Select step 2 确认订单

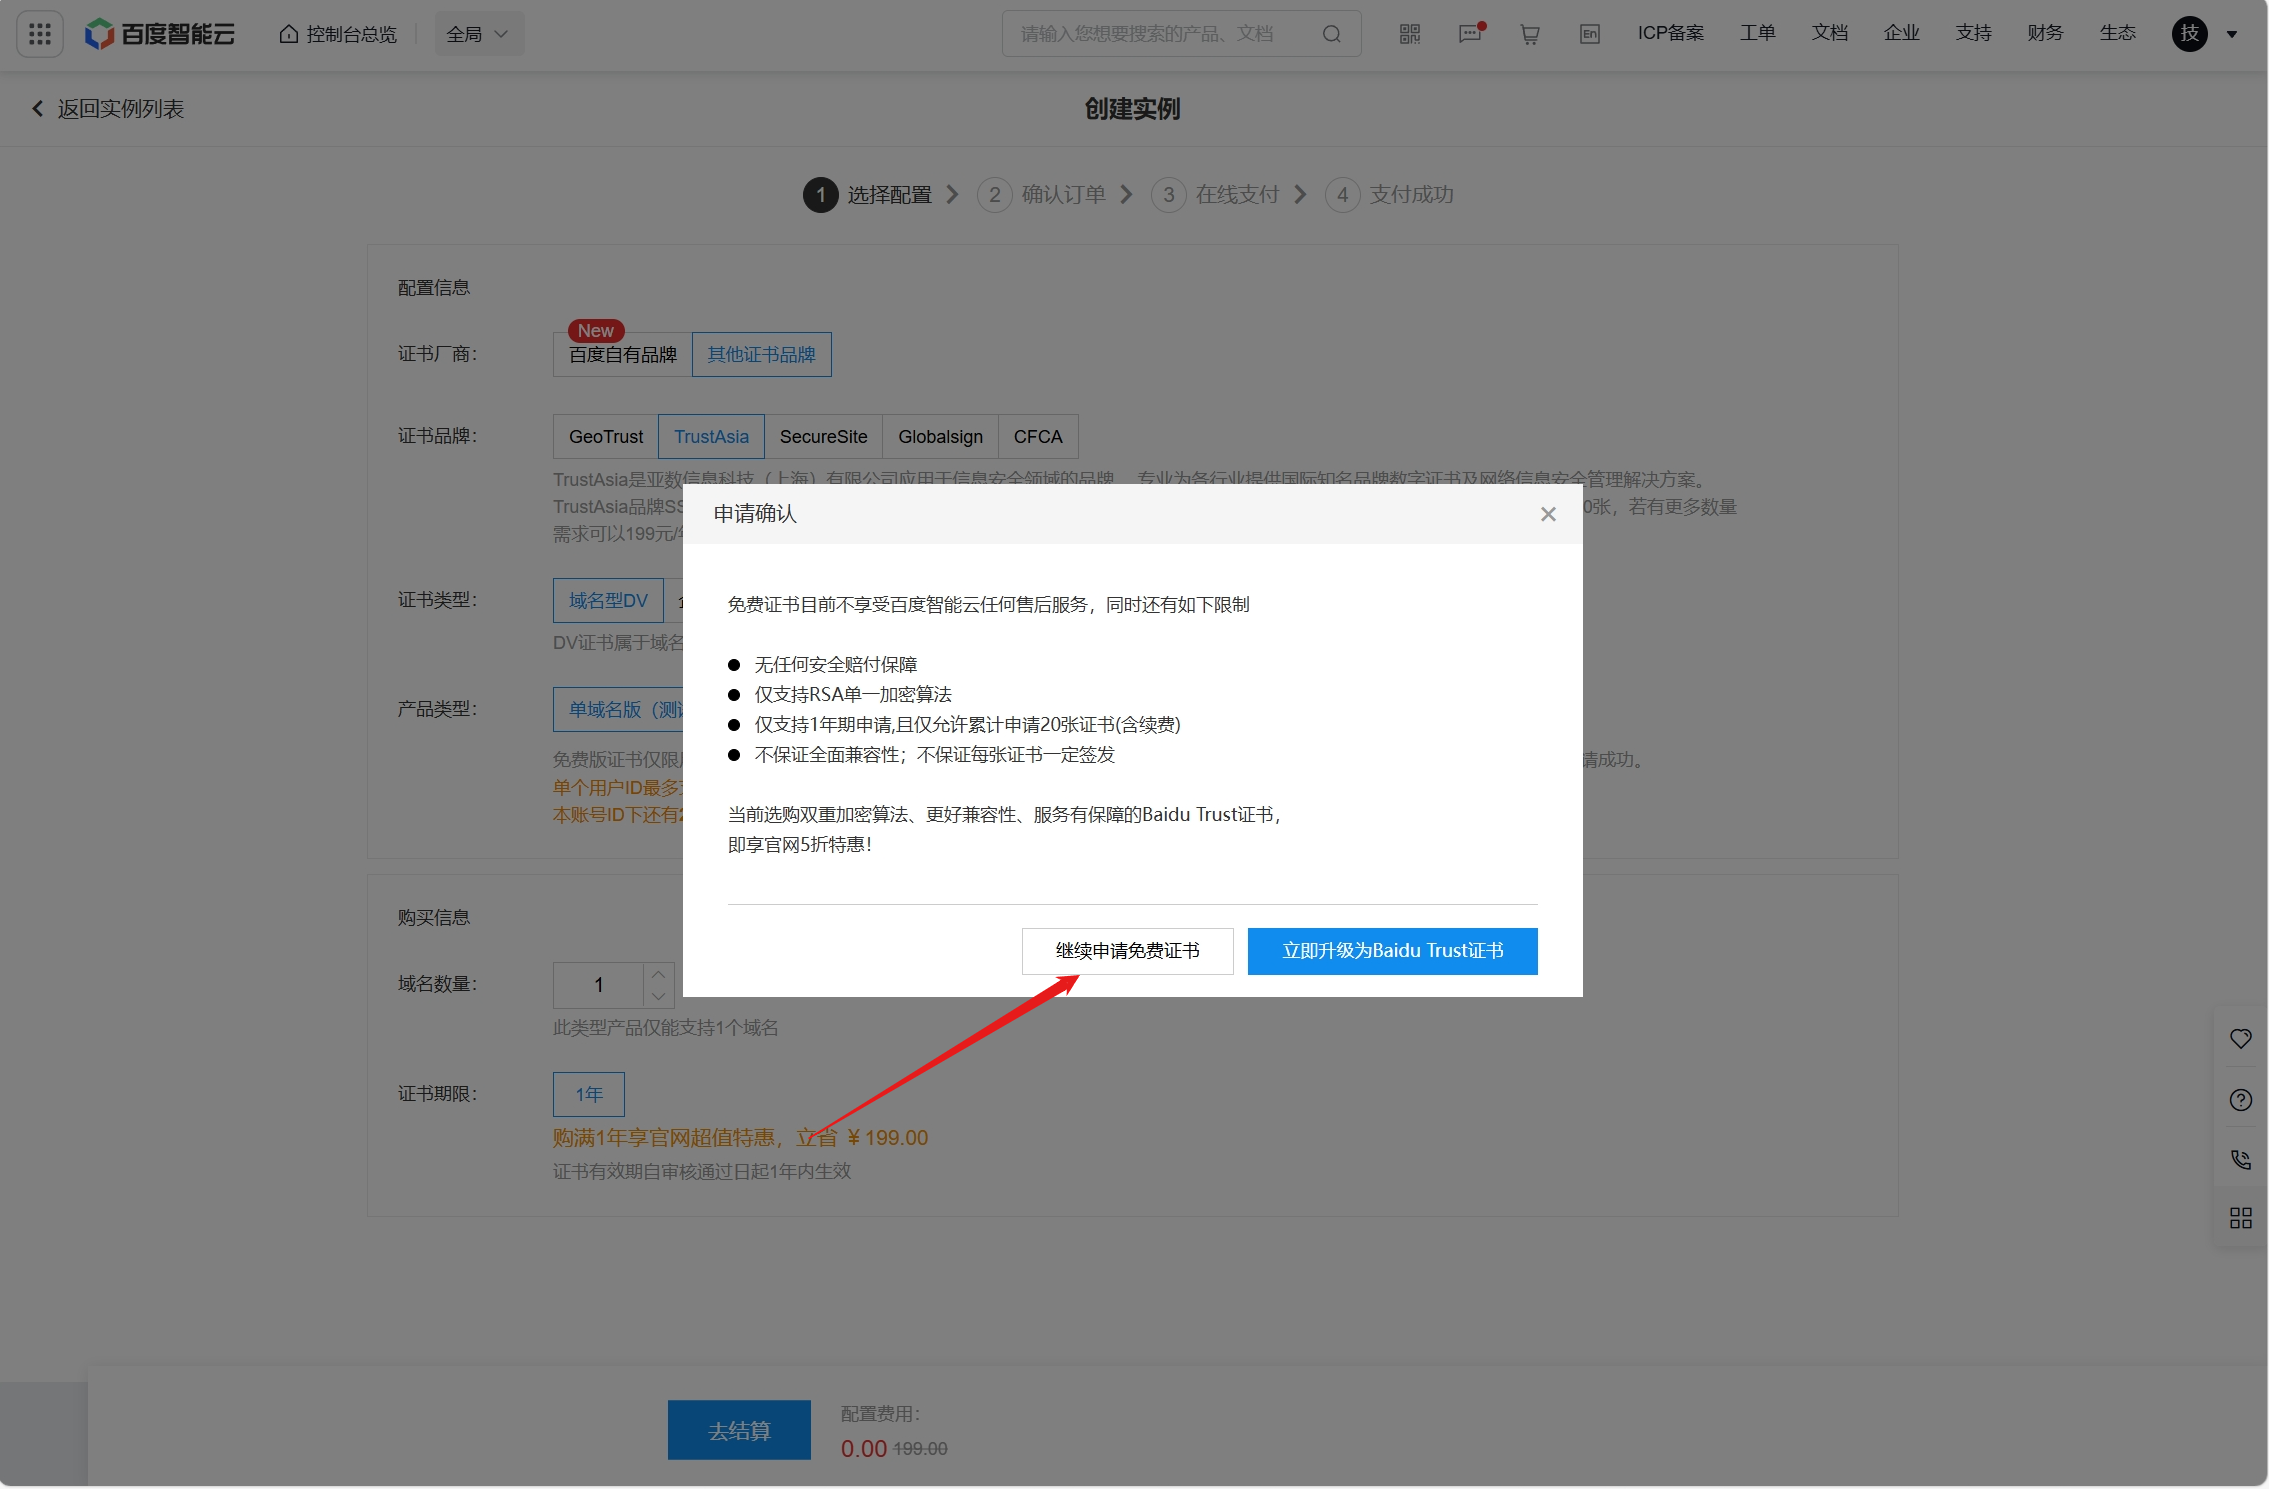[x=1041, y=195]
